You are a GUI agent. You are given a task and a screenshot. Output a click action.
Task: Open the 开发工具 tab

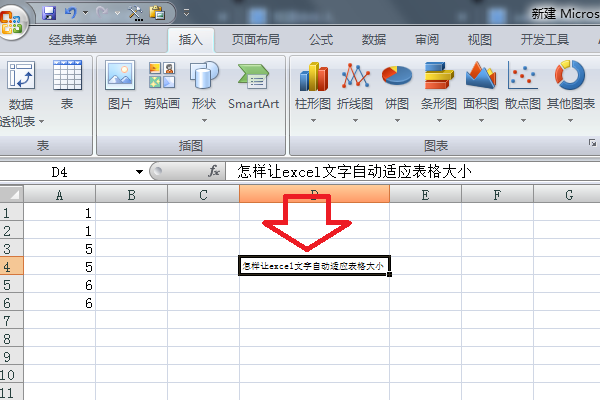pos(545,39)
